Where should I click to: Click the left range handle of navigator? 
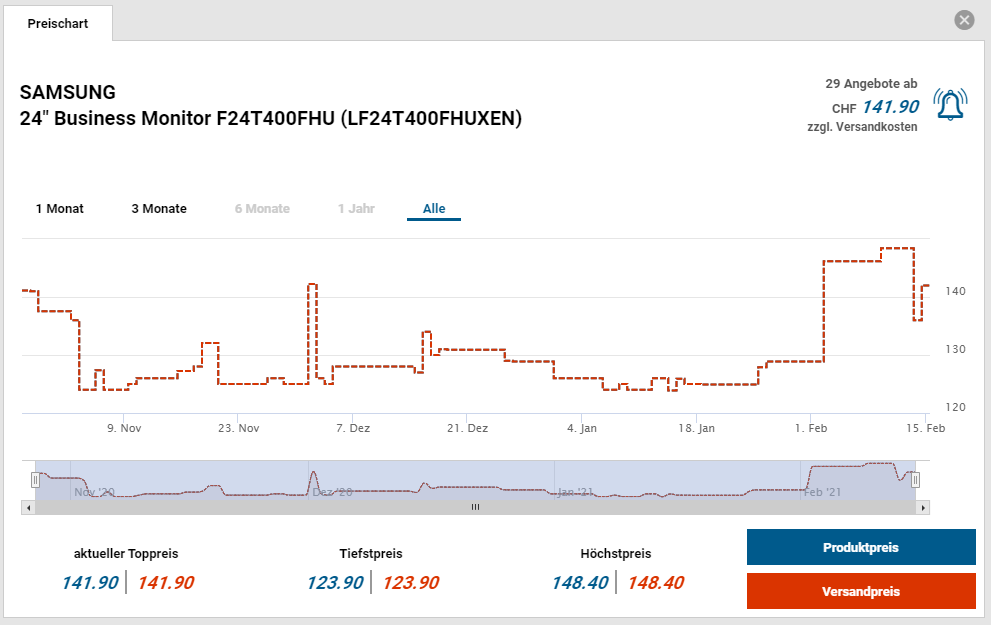(x=35, y=480)
